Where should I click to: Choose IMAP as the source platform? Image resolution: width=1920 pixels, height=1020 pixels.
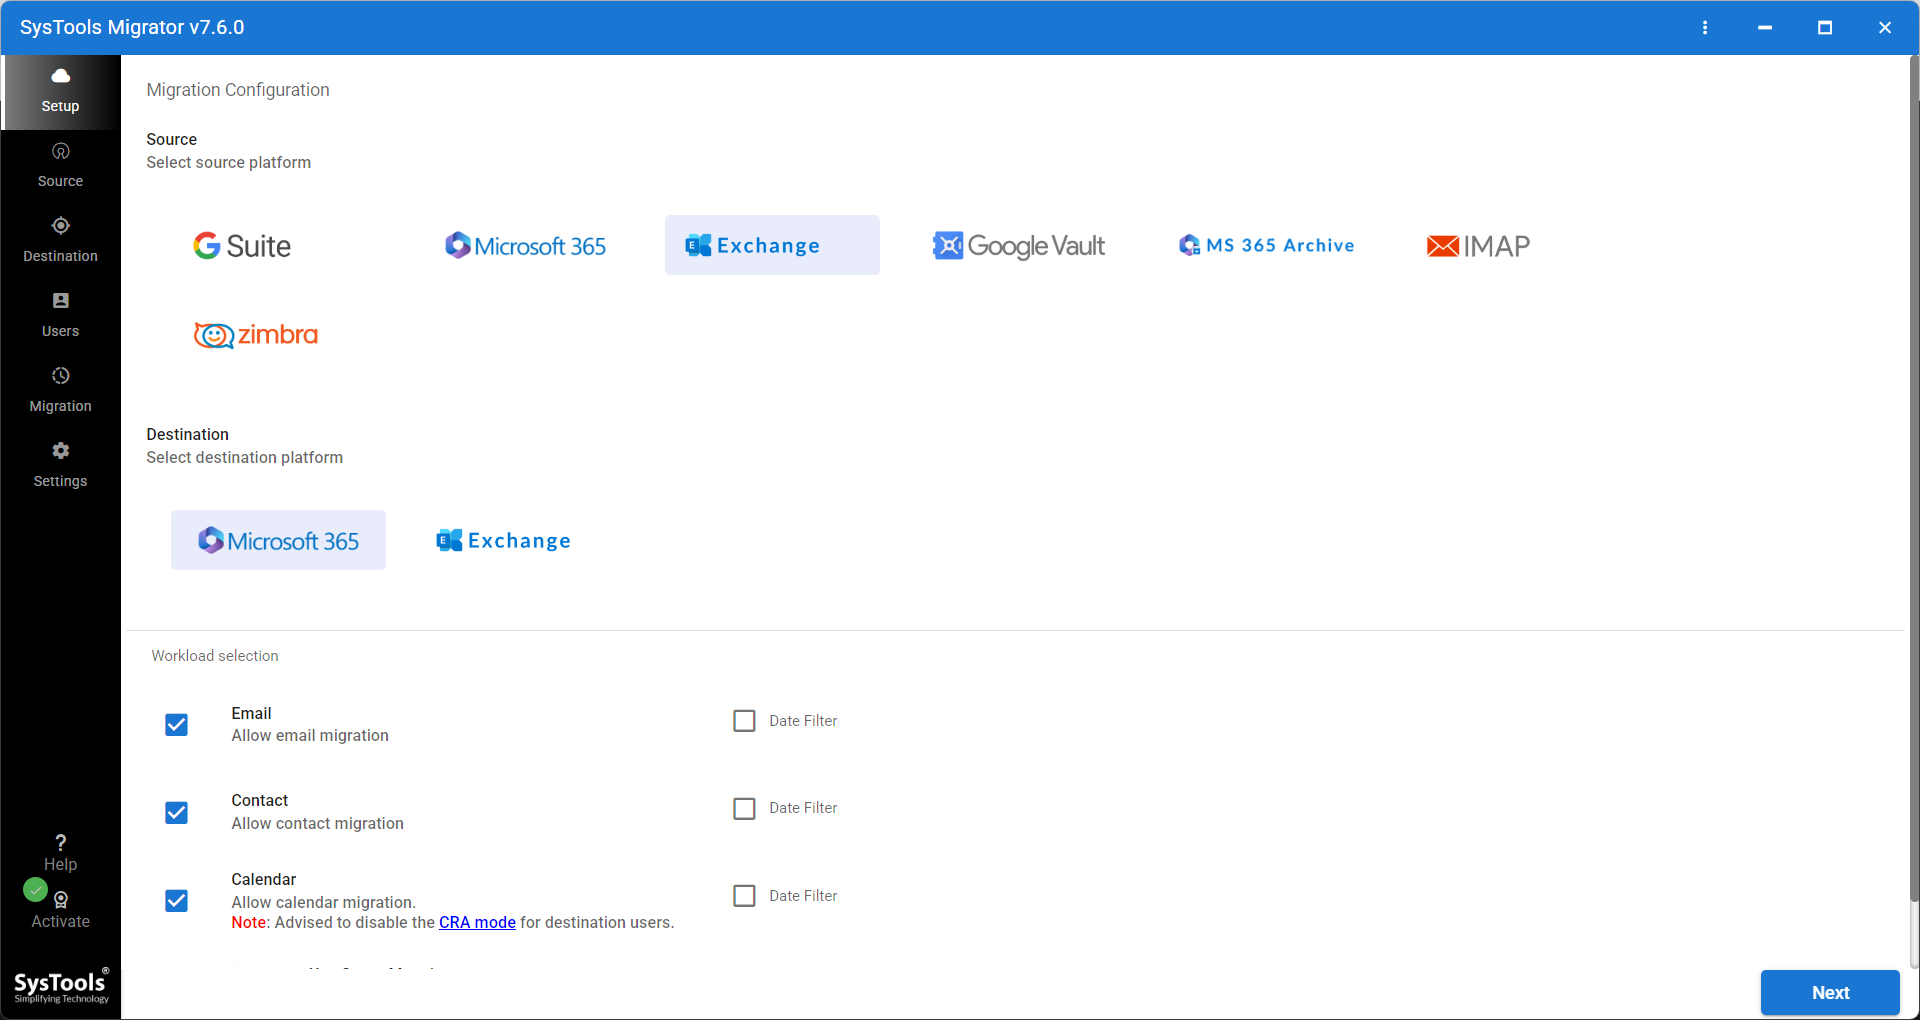coord(1478,245)
